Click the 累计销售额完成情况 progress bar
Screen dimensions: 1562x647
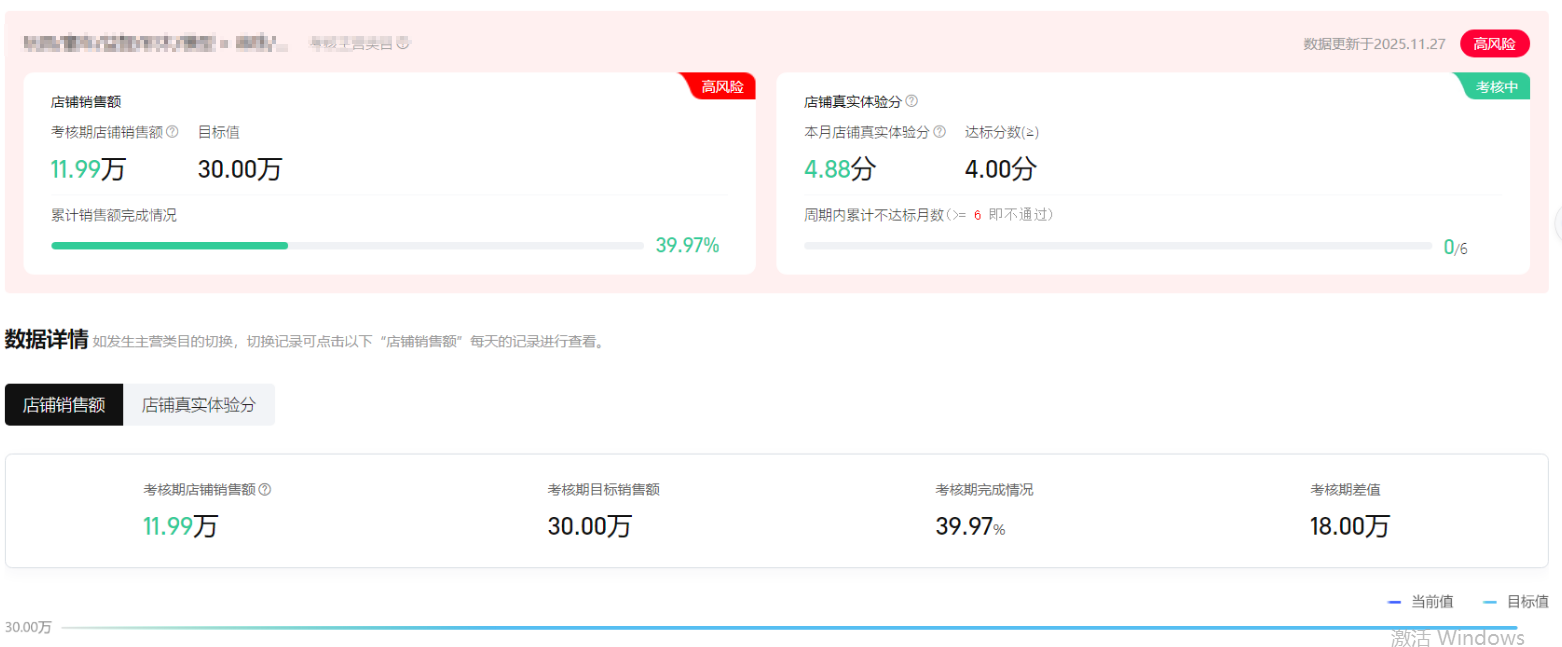pos(347,245)
